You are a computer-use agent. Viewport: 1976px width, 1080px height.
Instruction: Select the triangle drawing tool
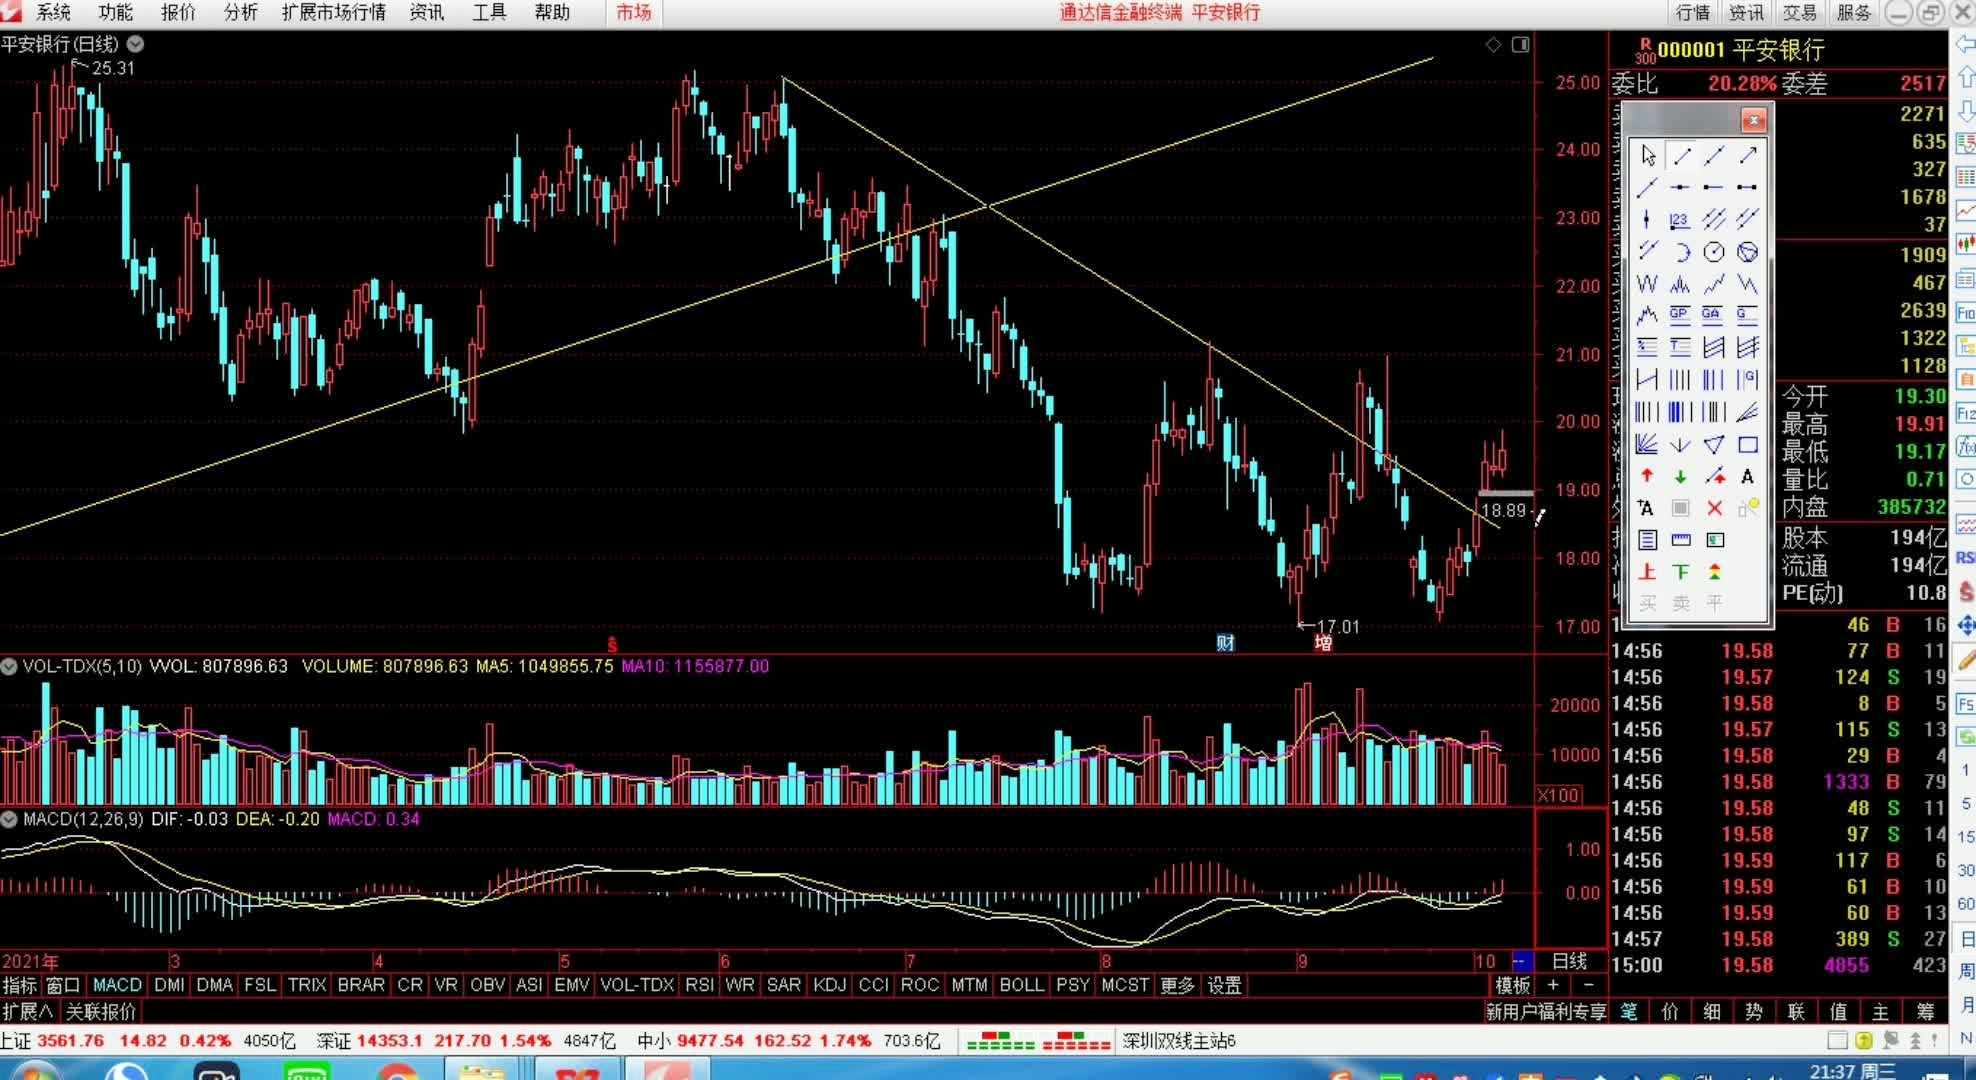coord(1714,444)
